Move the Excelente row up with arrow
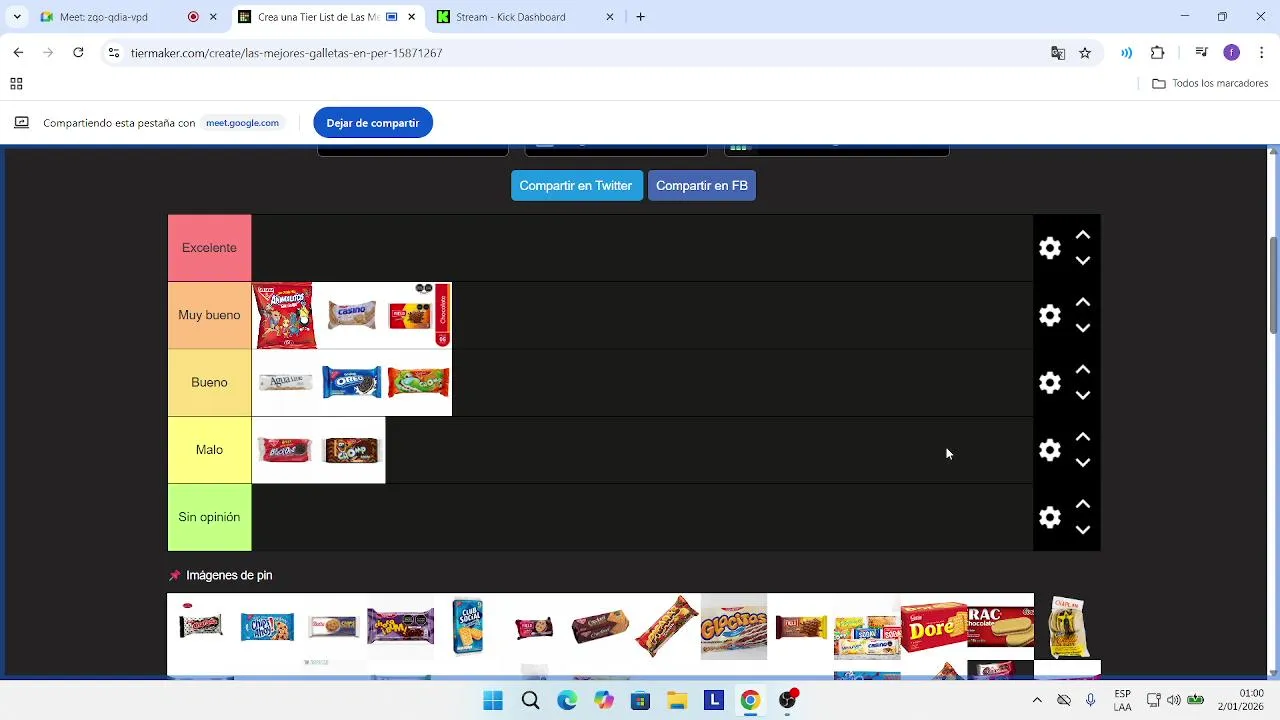The image size is (1280, 720). coord(1082,235)
